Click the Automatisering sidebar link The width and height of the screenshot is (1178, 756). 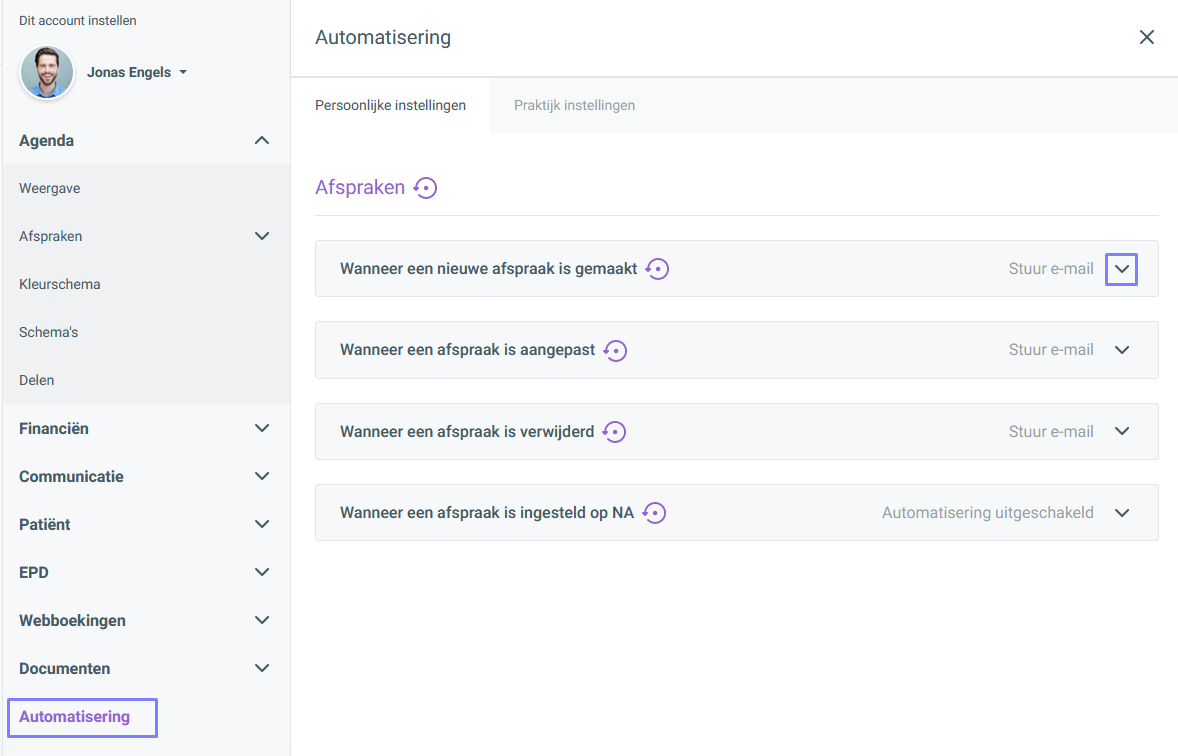click(x=75, y=717)
